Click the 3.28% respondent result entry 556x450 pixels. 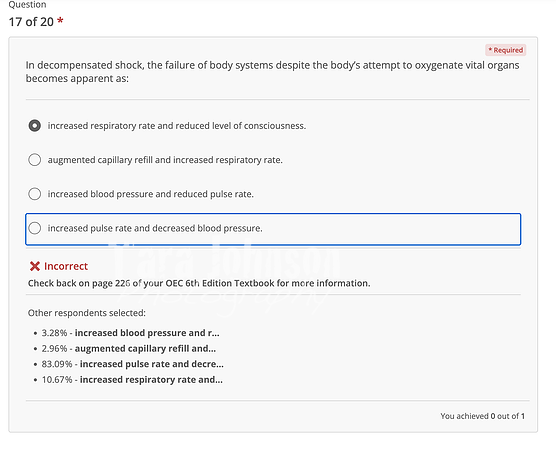point(130,333)
